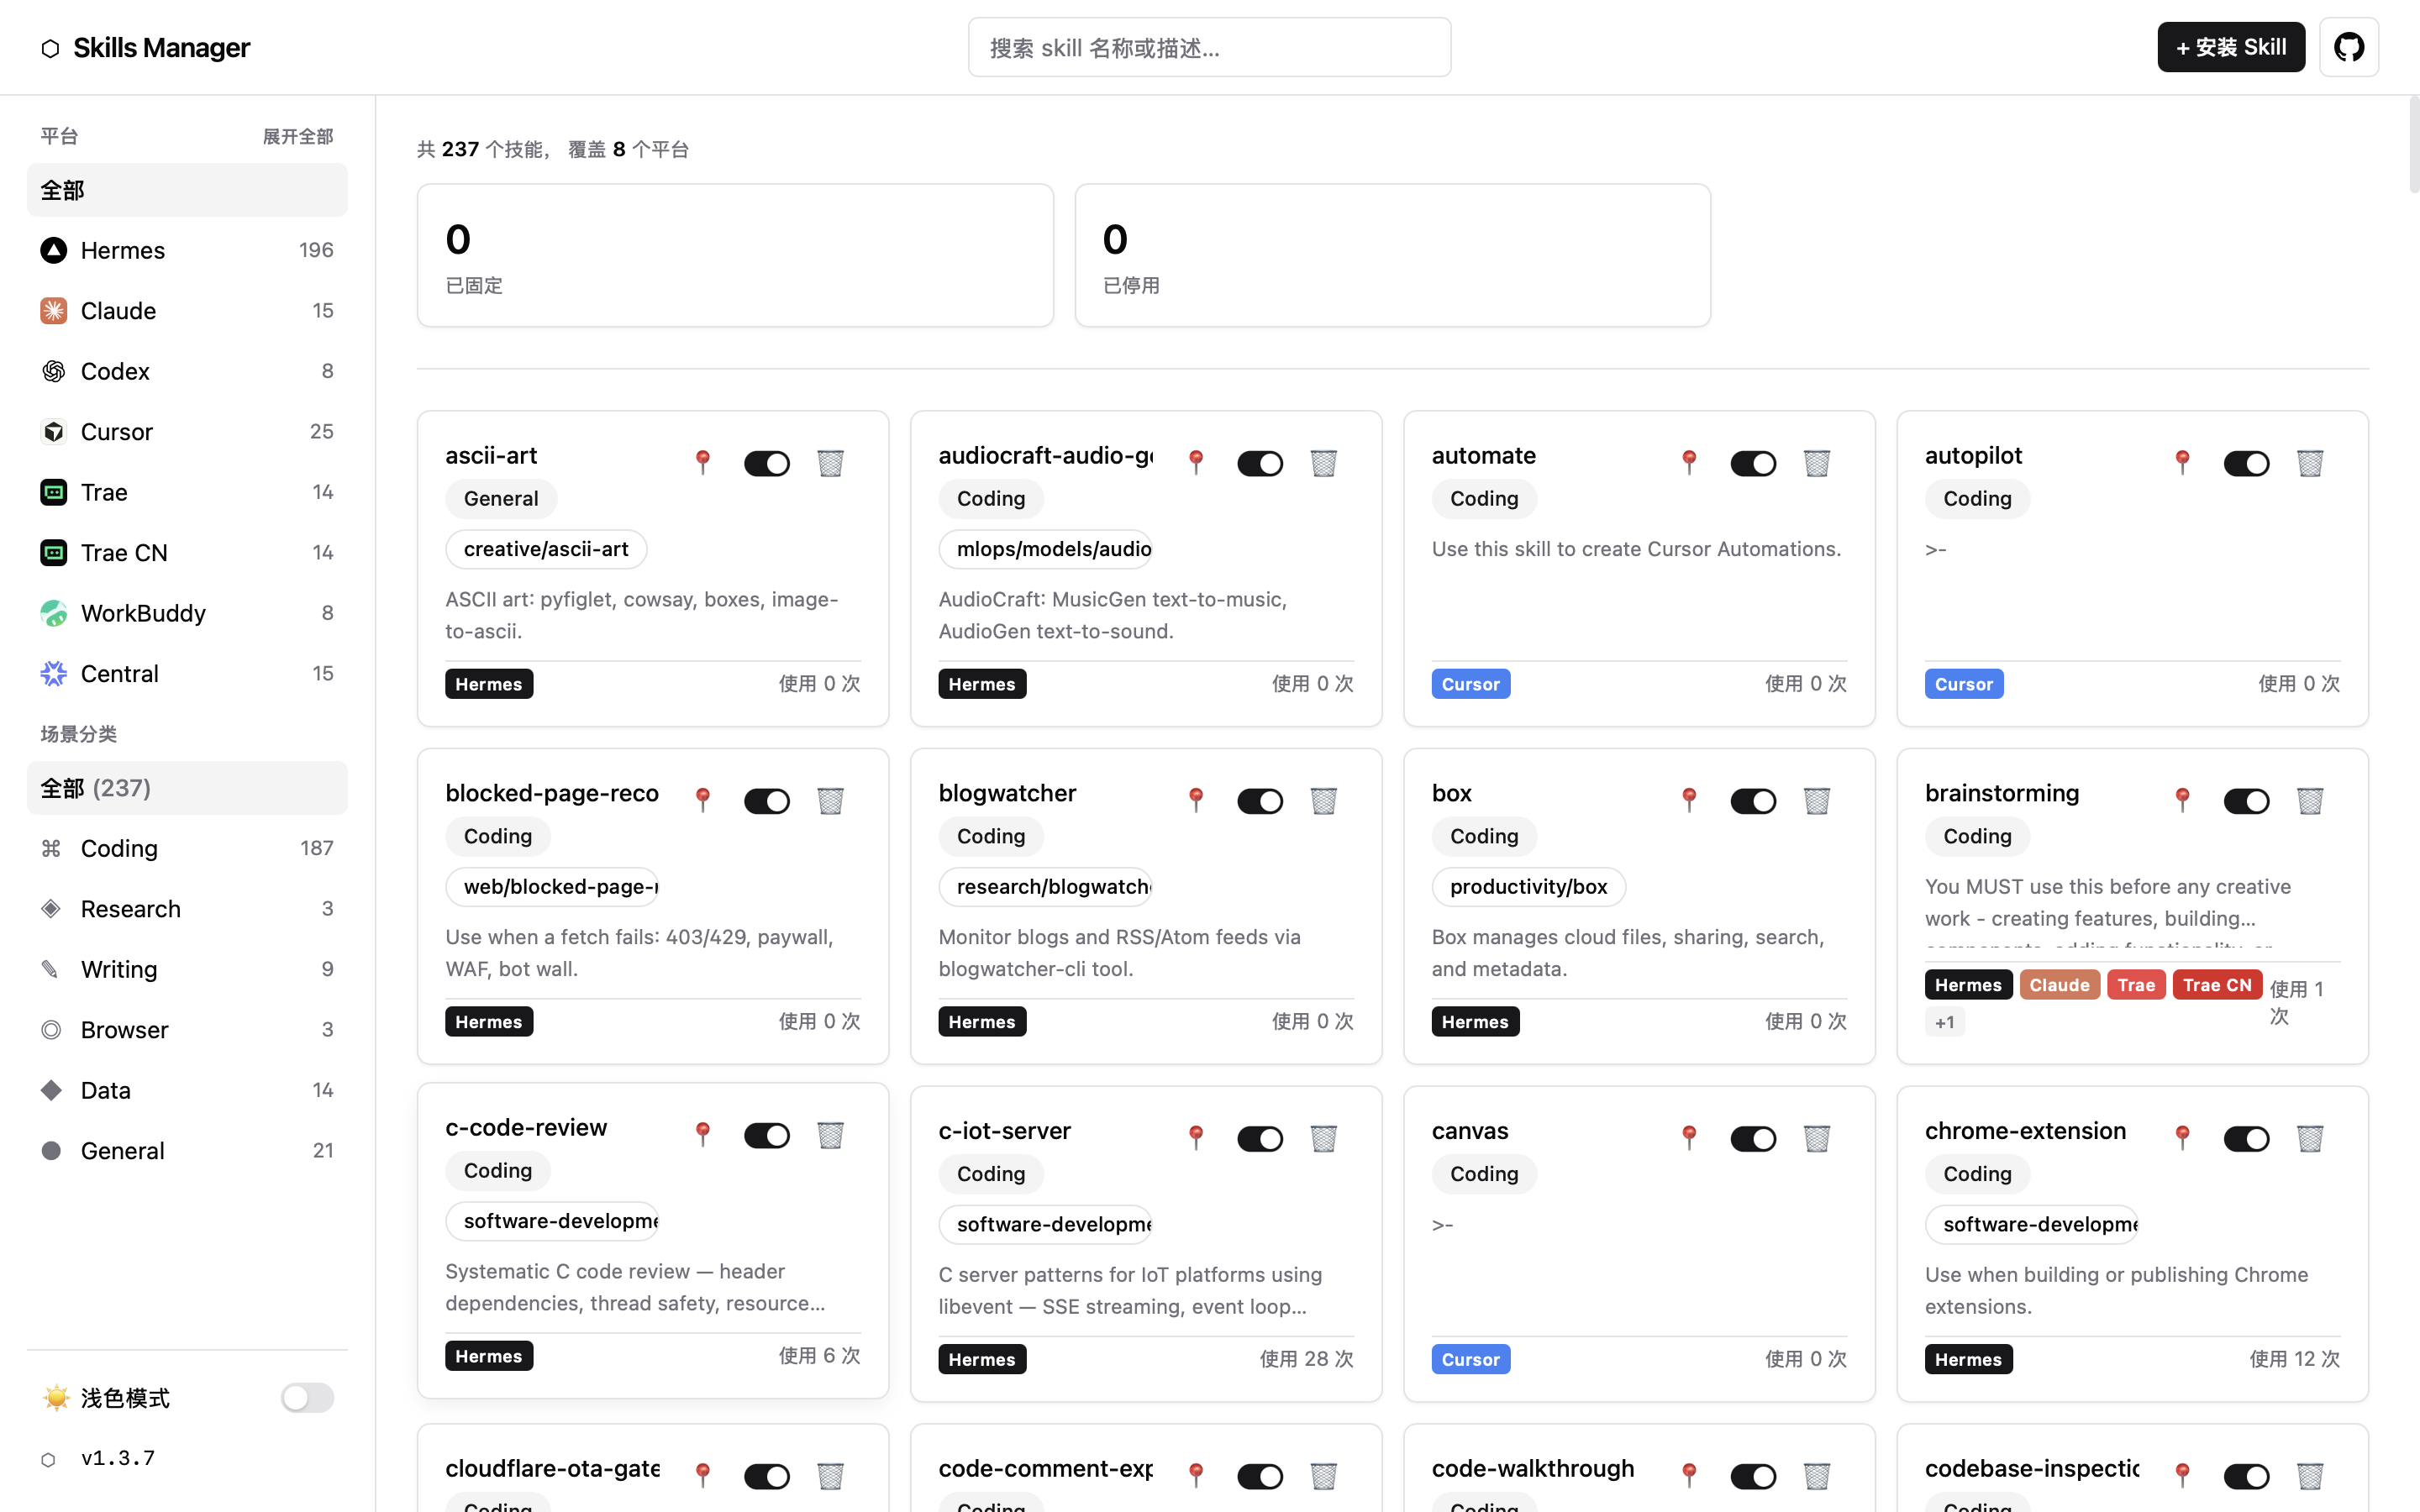The width and height of the screenshot is (2420, 1512).
Task: Delete the c-iot-server skill
Action: pos(1323,1138)
